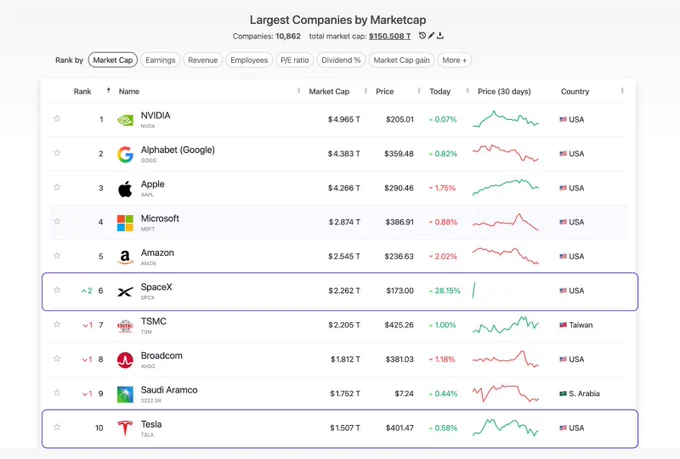680x459 pixels.
Task: Sort table by Market Cap column
Action: coord(366,91)
